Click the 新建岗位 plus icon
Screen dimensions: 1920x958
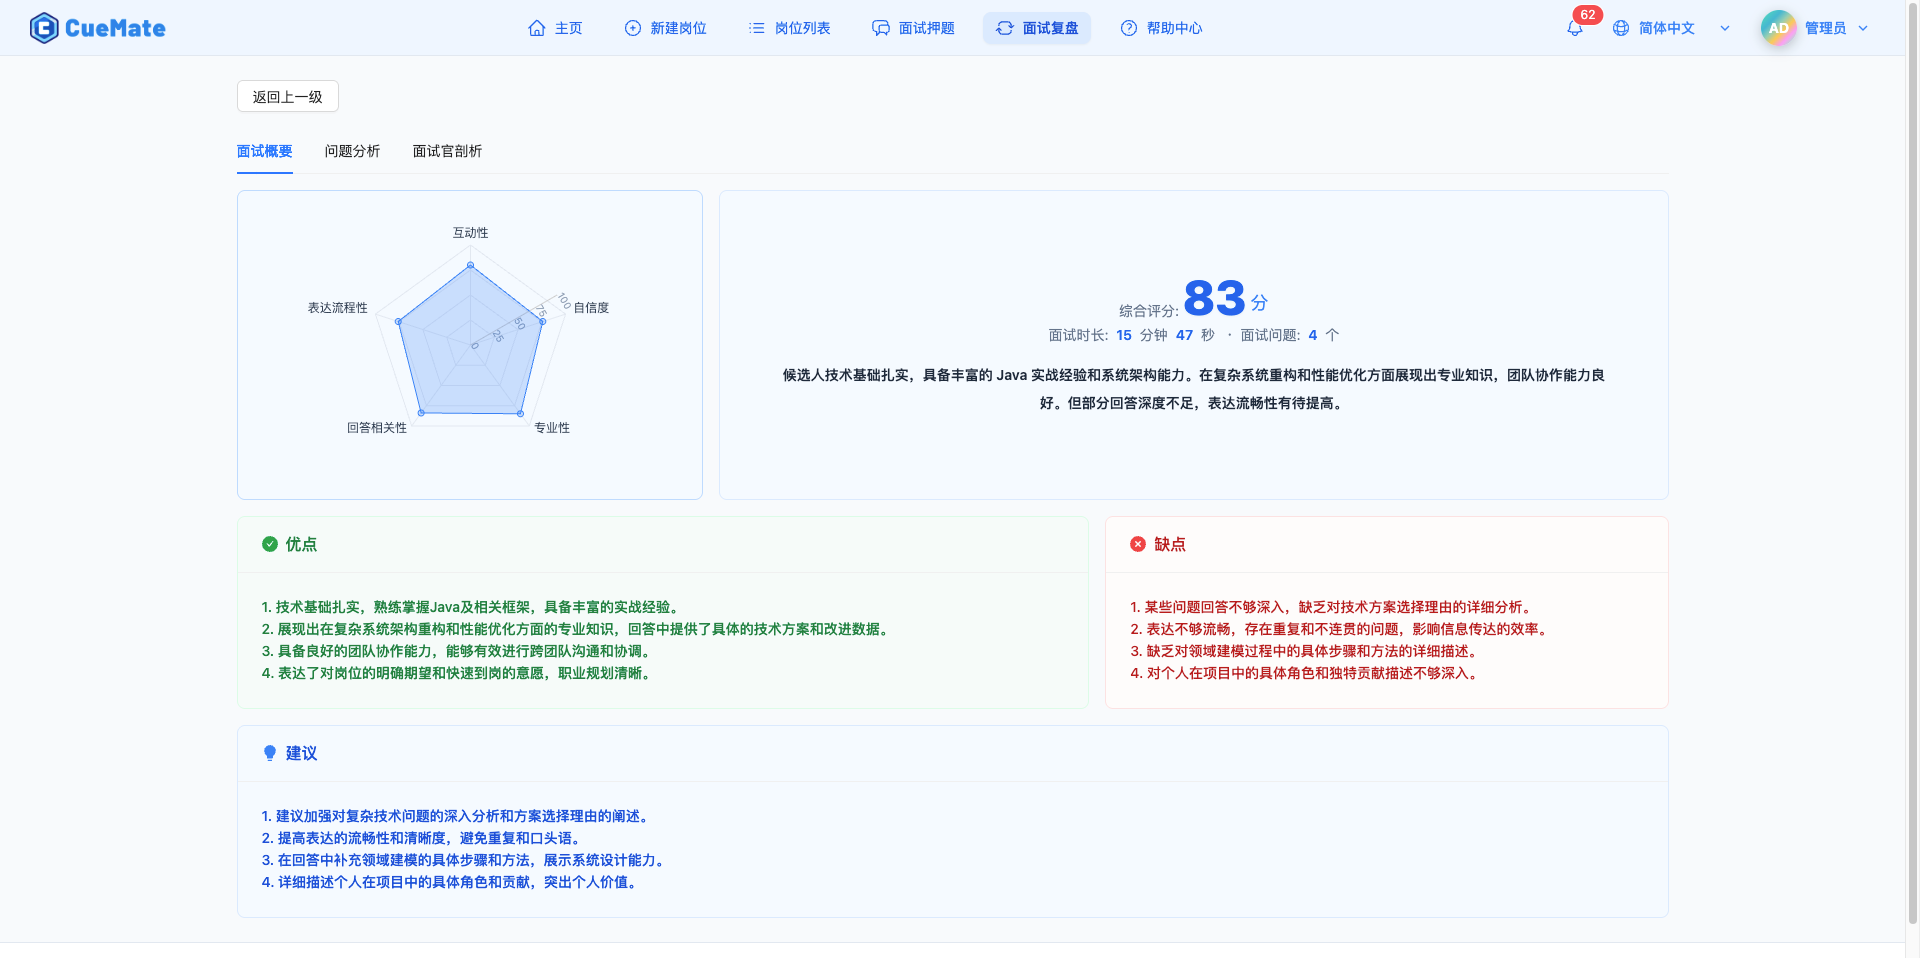pos(631,28)
